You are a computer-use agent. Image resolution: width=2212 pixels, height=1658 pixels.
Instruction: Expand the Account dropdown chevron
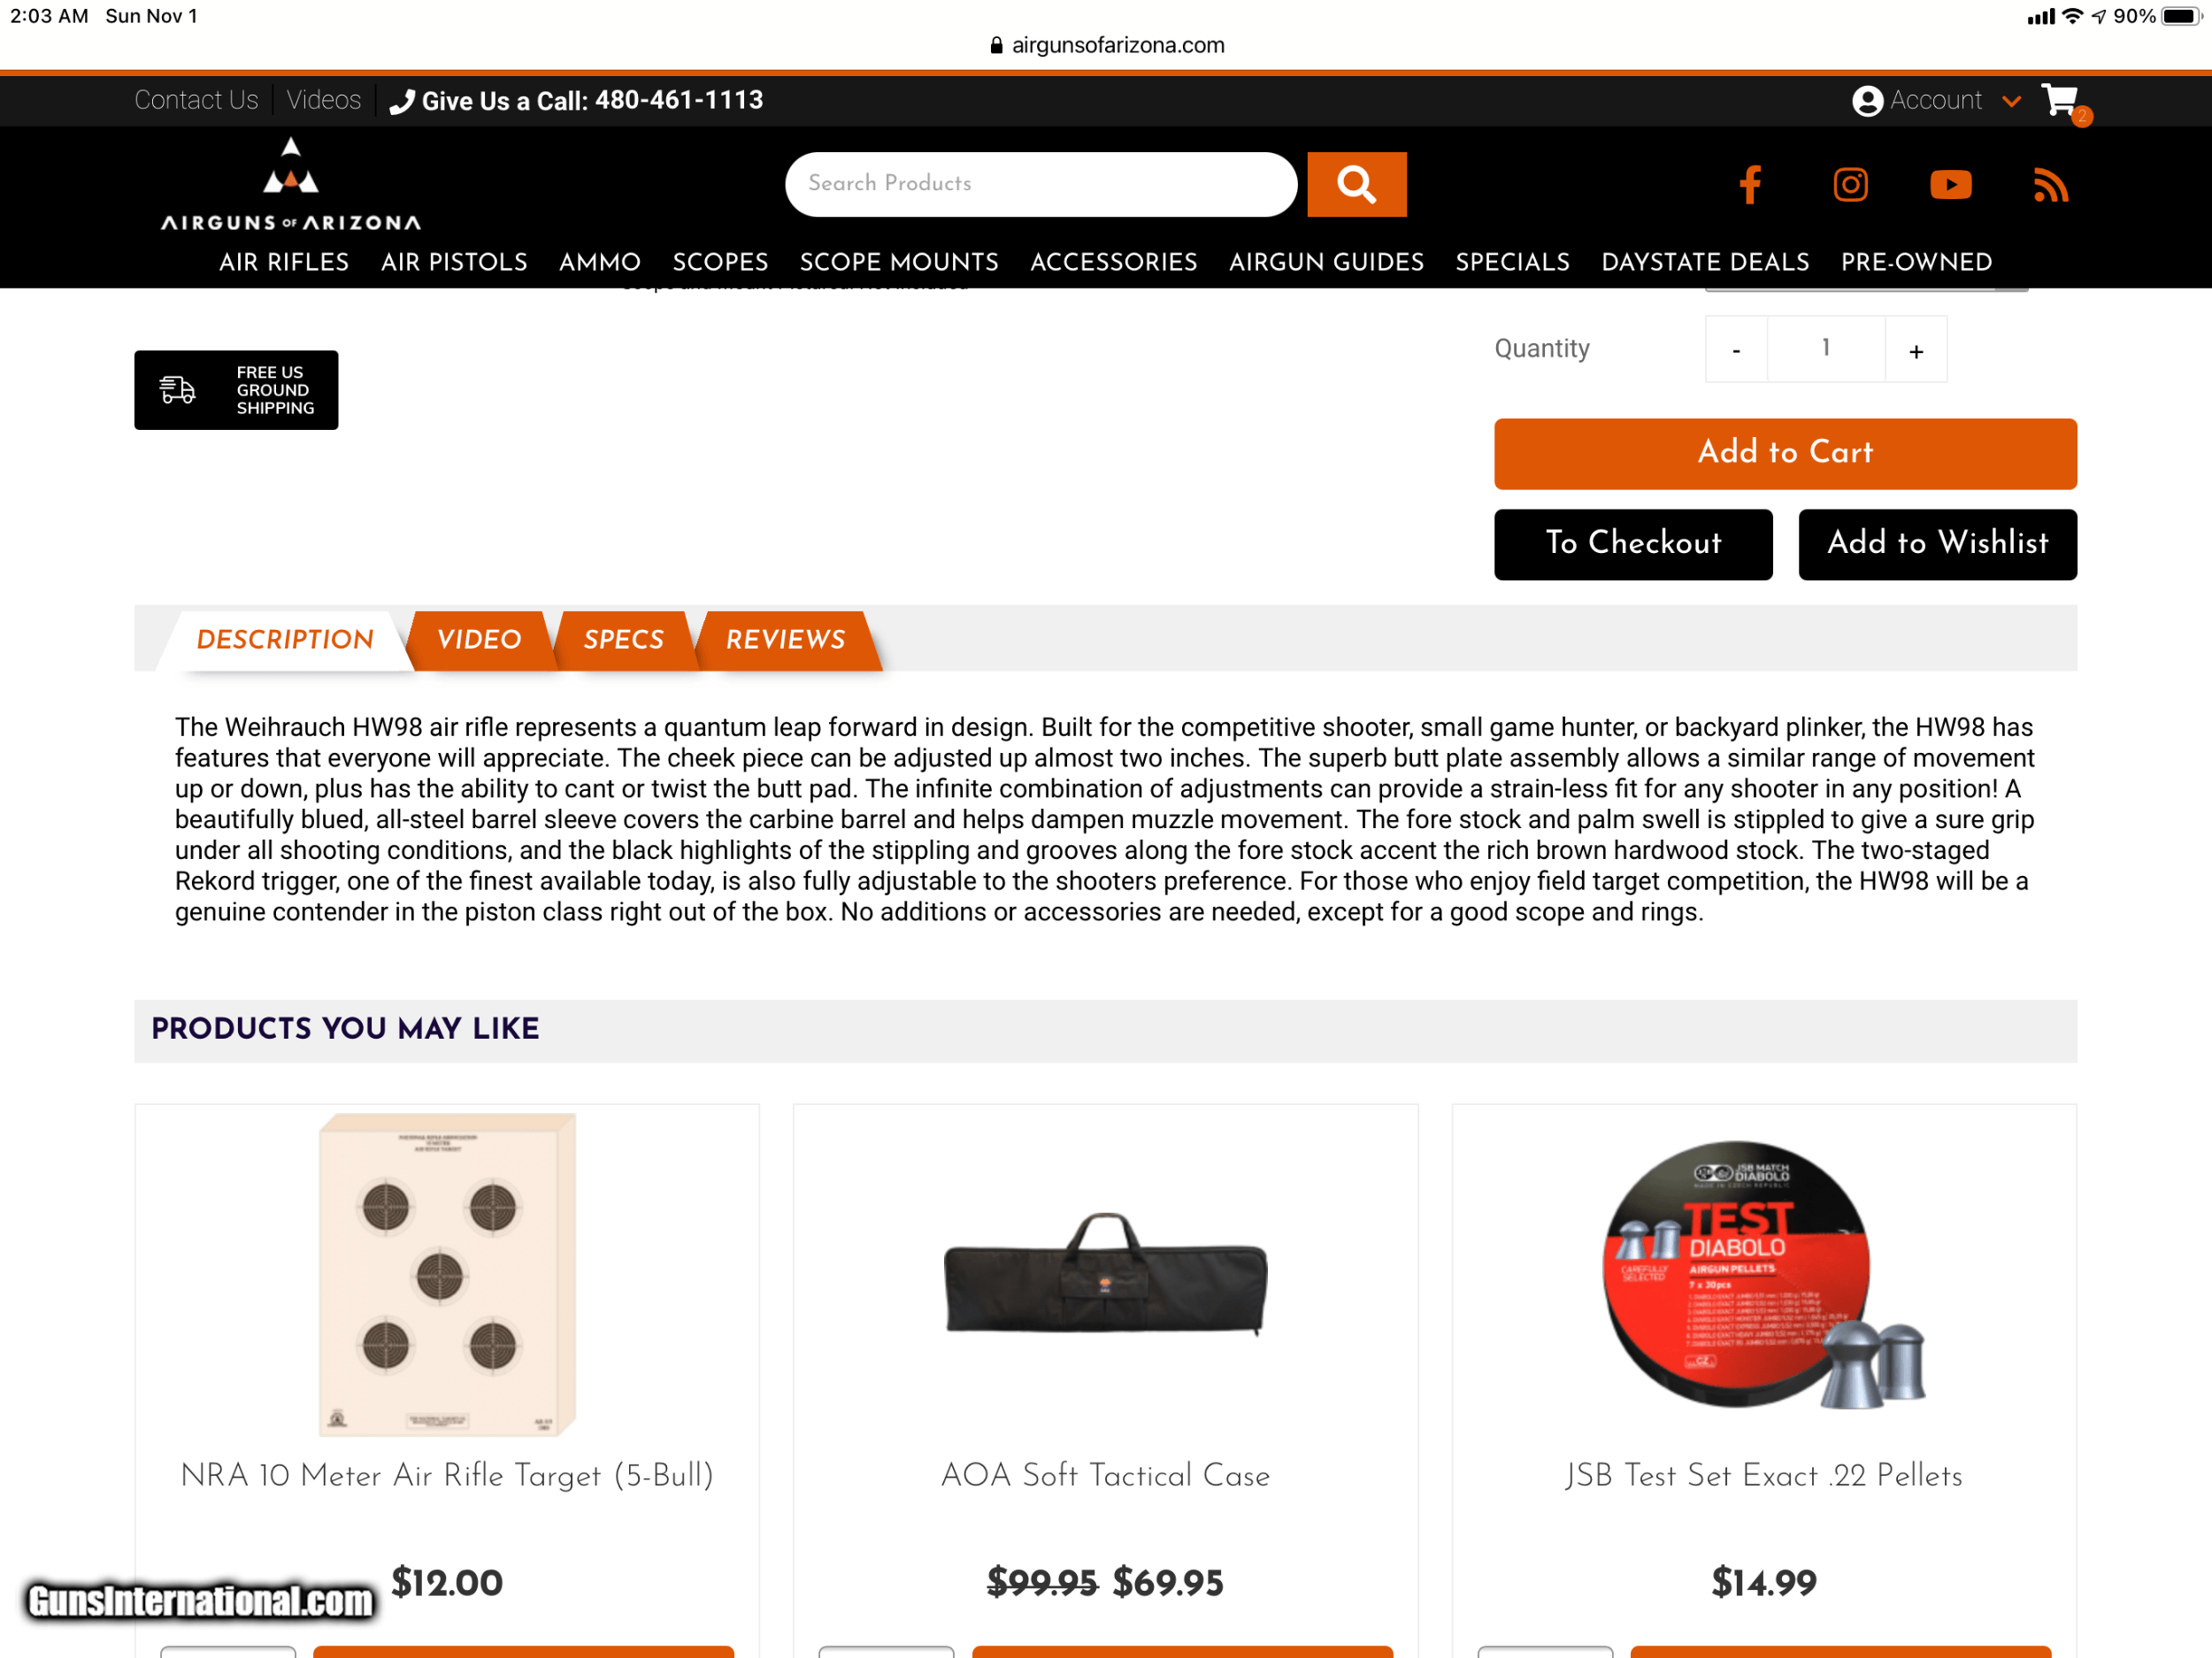point(2012,101)
